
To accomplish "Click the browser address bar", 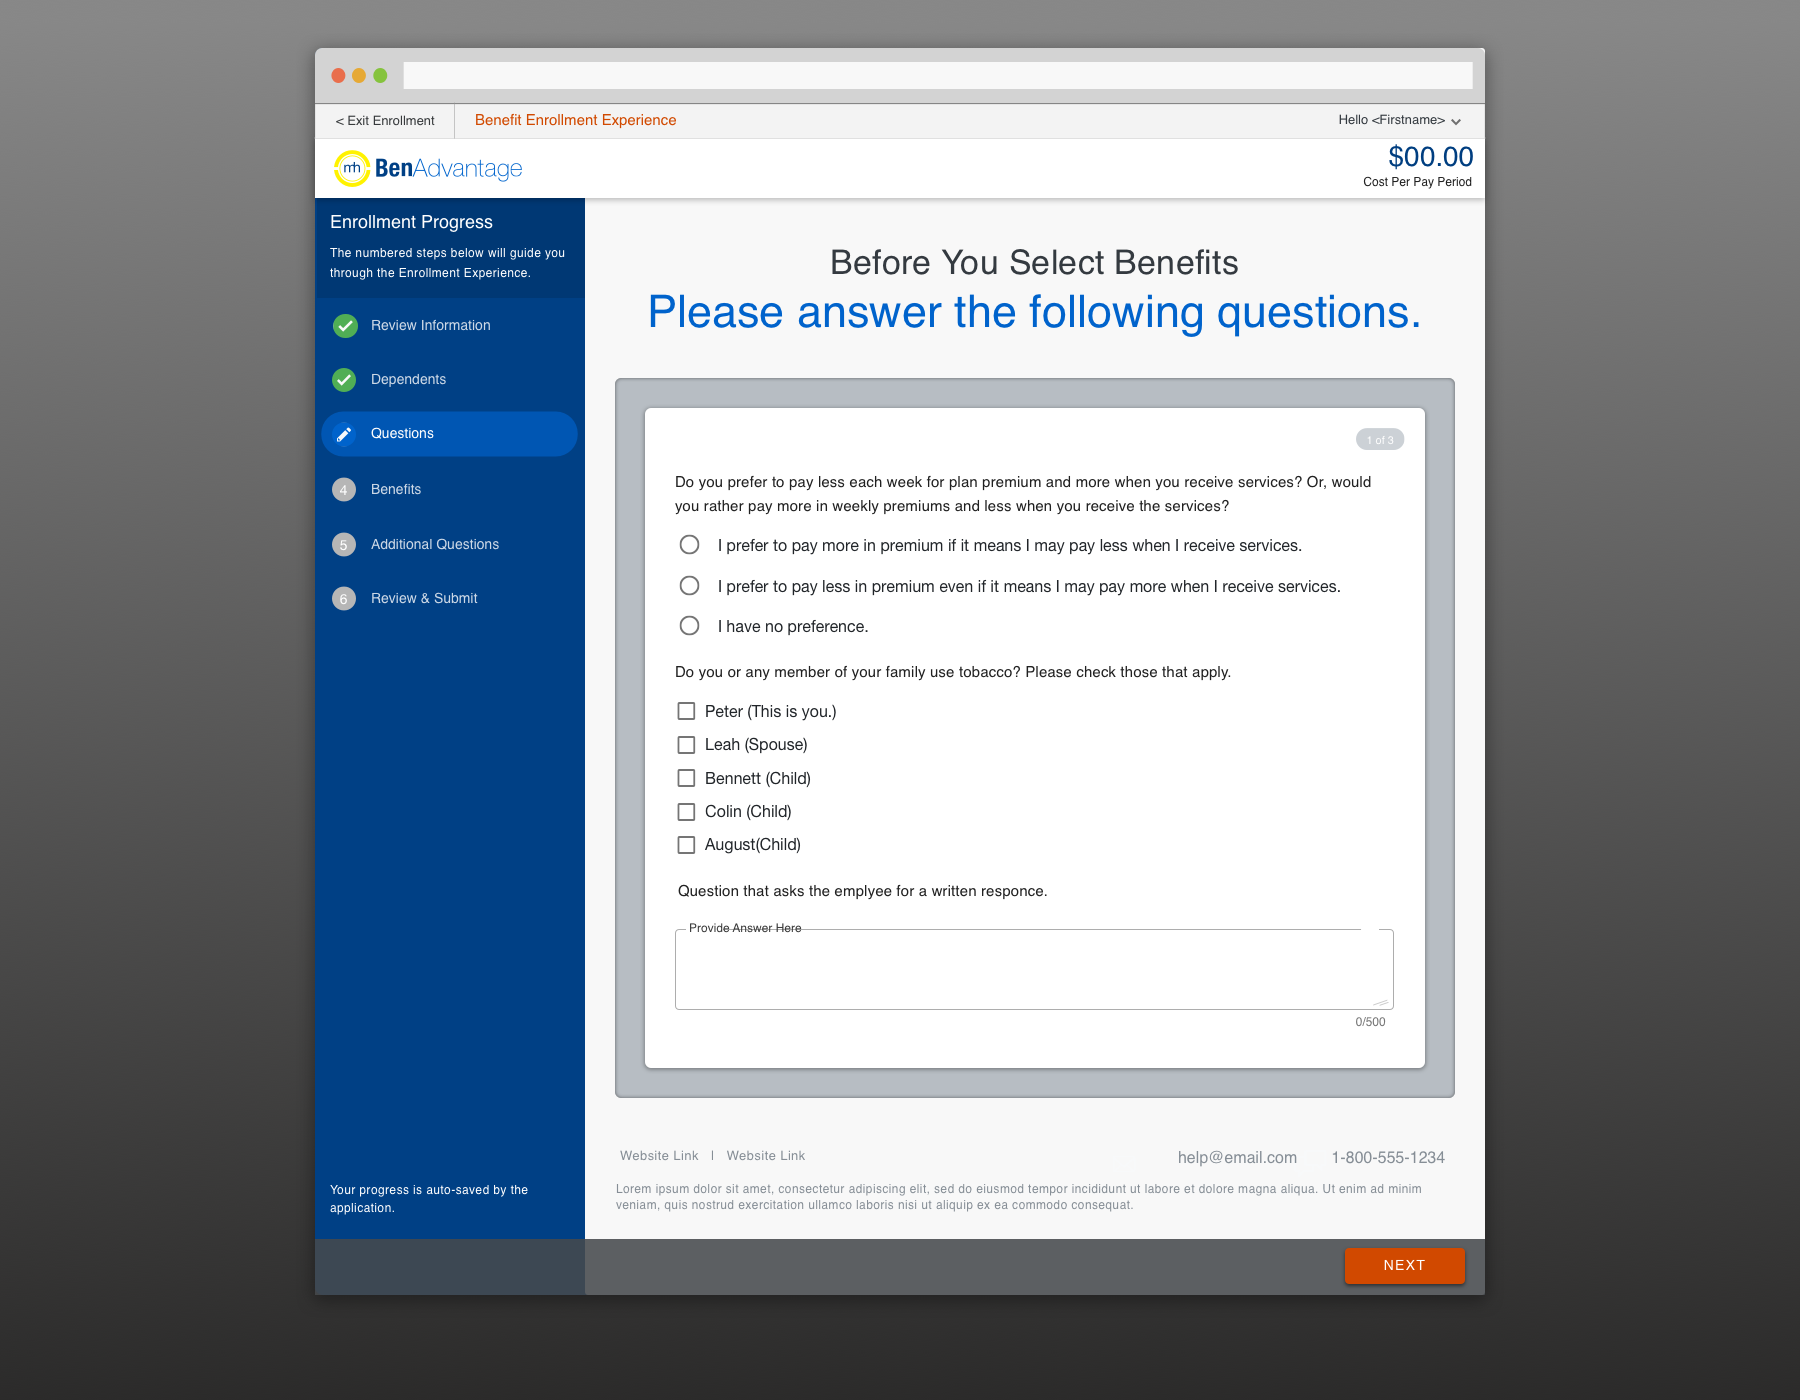I will click(x=938, y=76).
